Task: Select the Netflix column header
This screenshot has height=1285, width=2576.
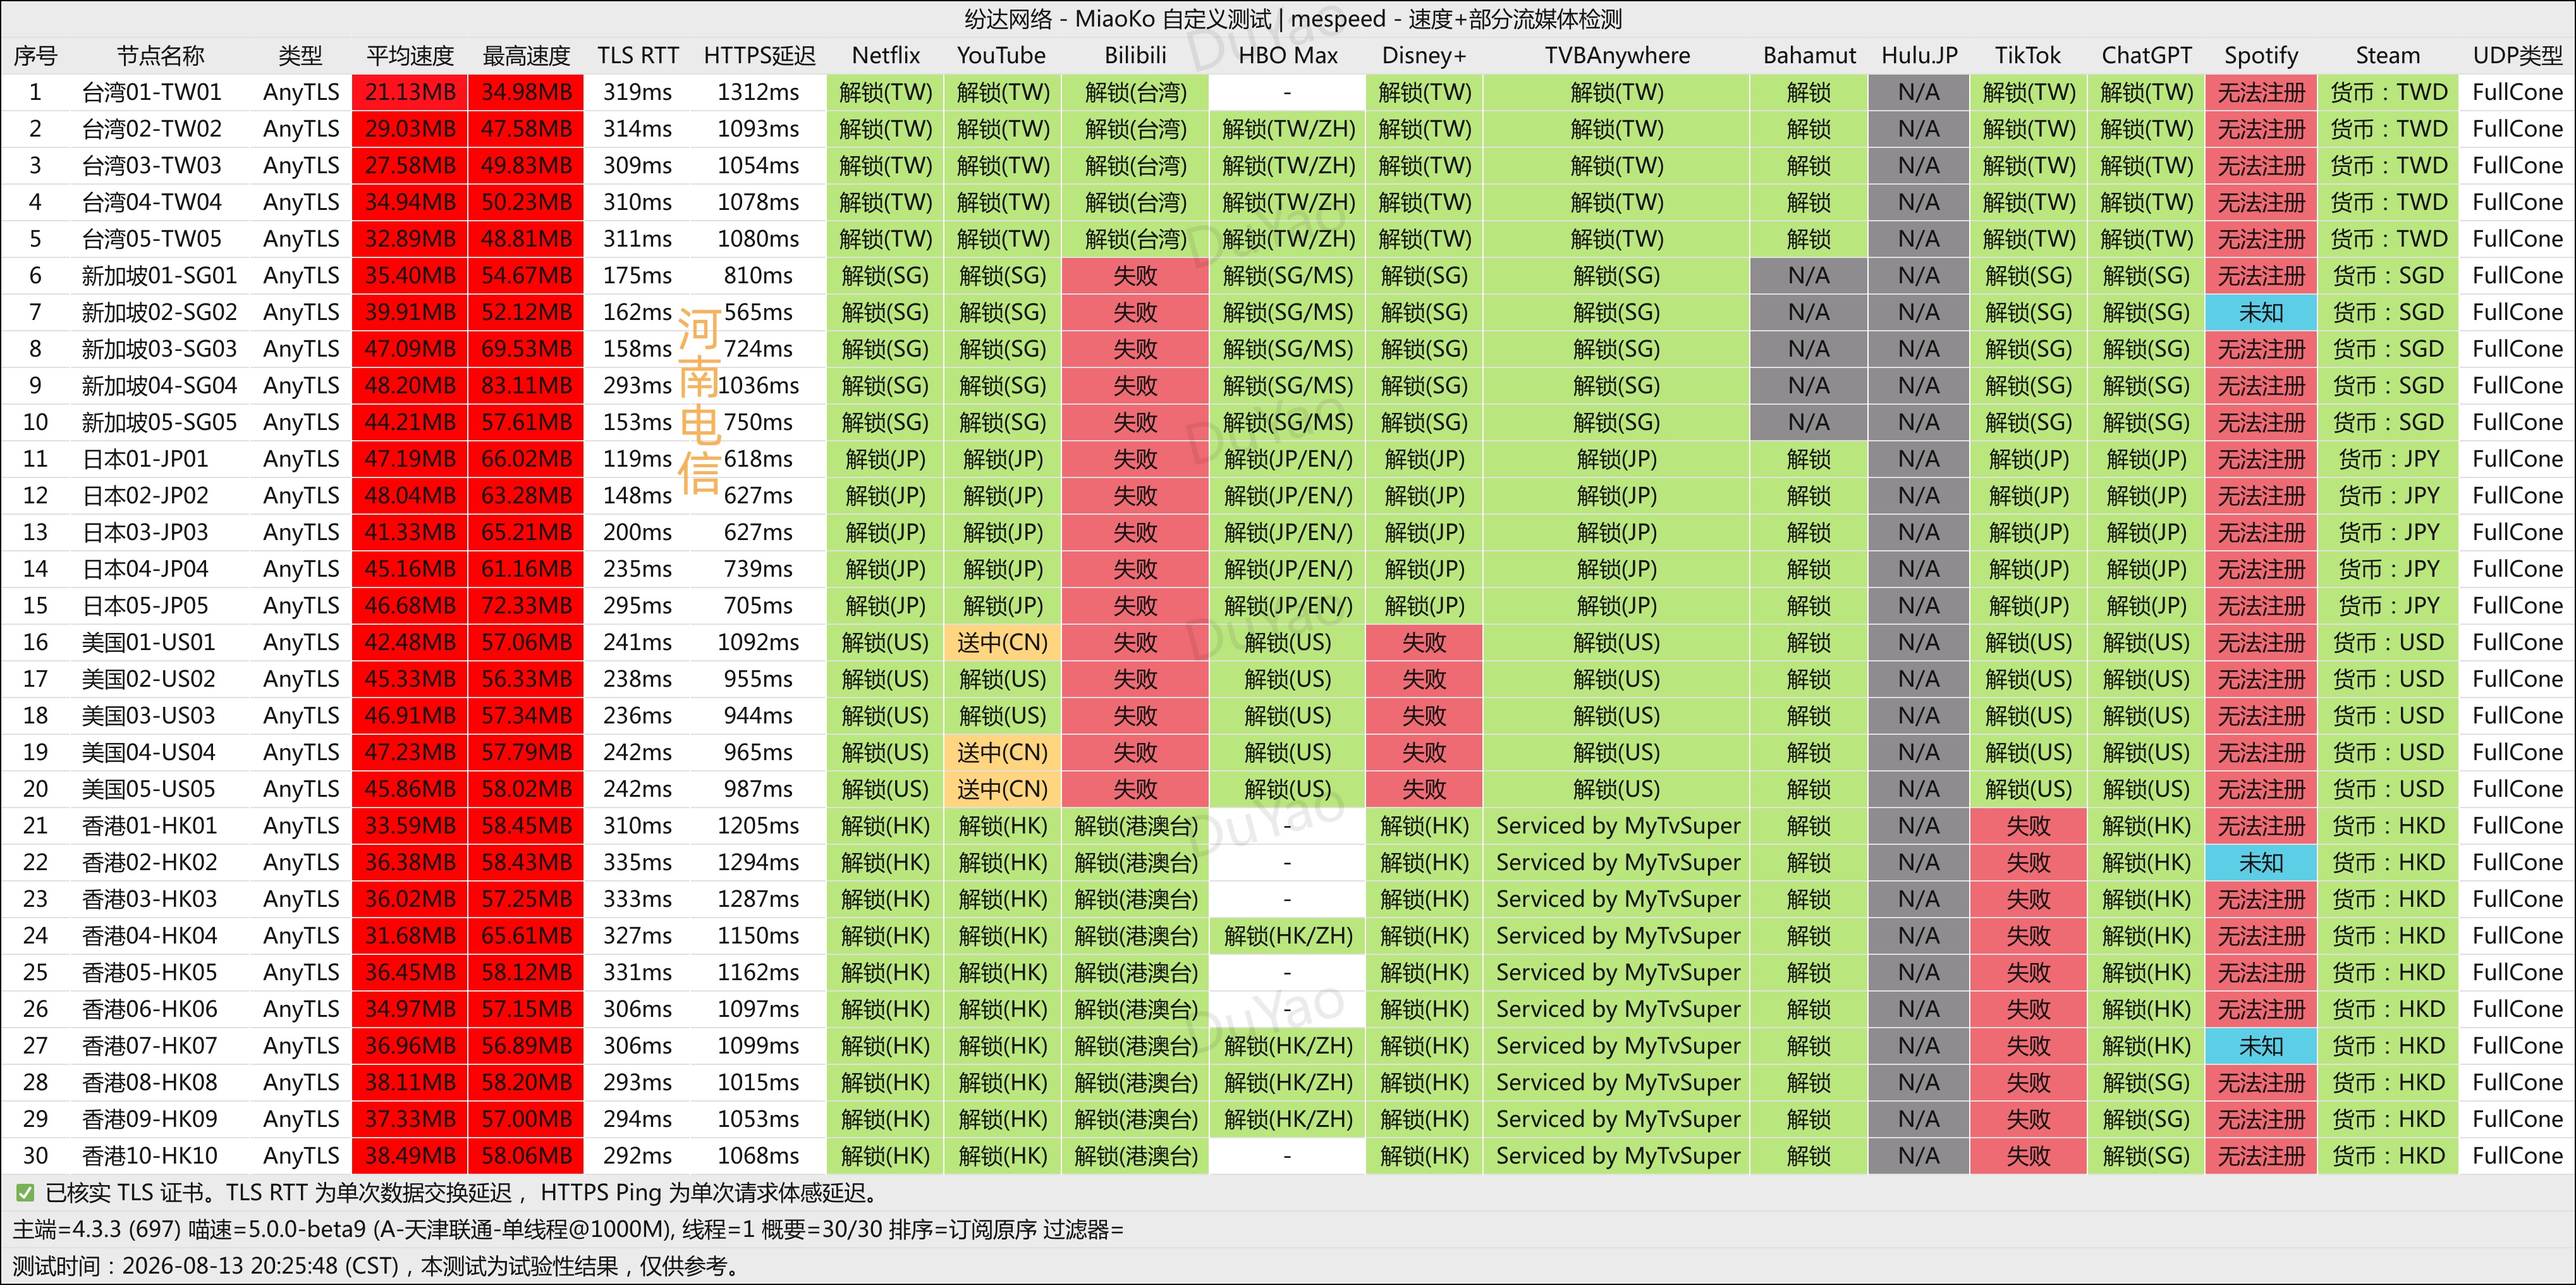Action: point(886,56)
